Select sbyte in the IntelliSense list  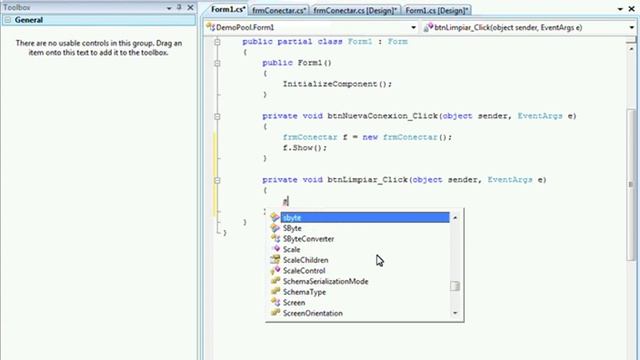coord(365,218)
